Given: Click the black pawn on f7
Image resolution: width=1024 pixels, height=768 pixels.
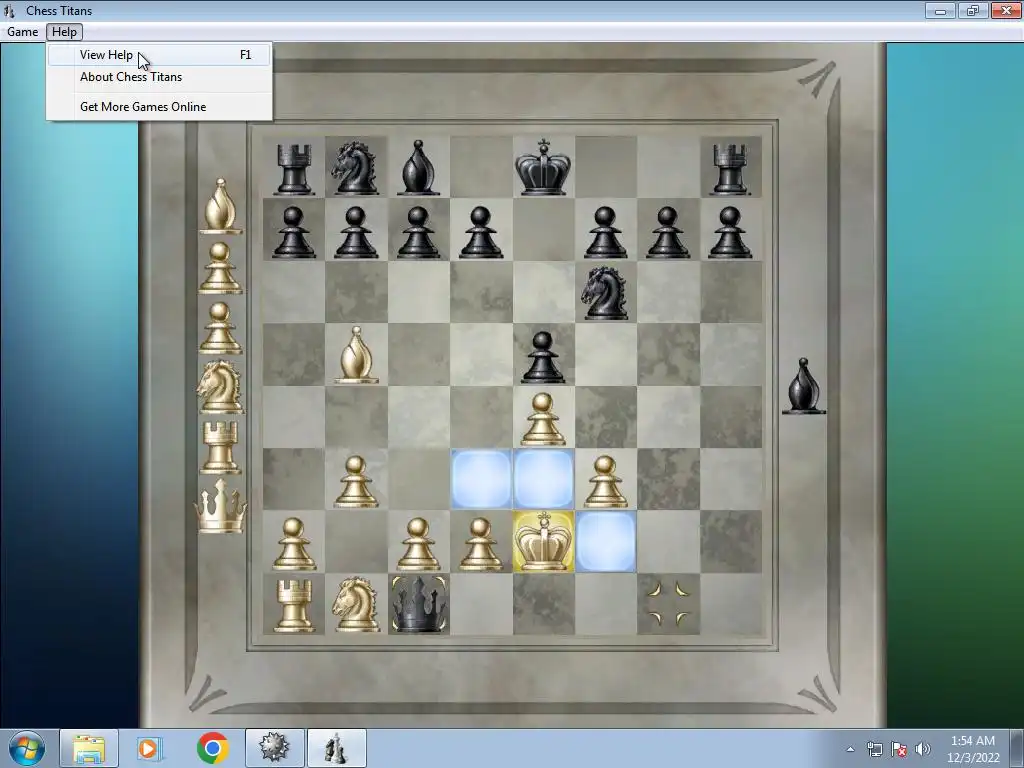Looking at the screenshot, I should 605,232.
